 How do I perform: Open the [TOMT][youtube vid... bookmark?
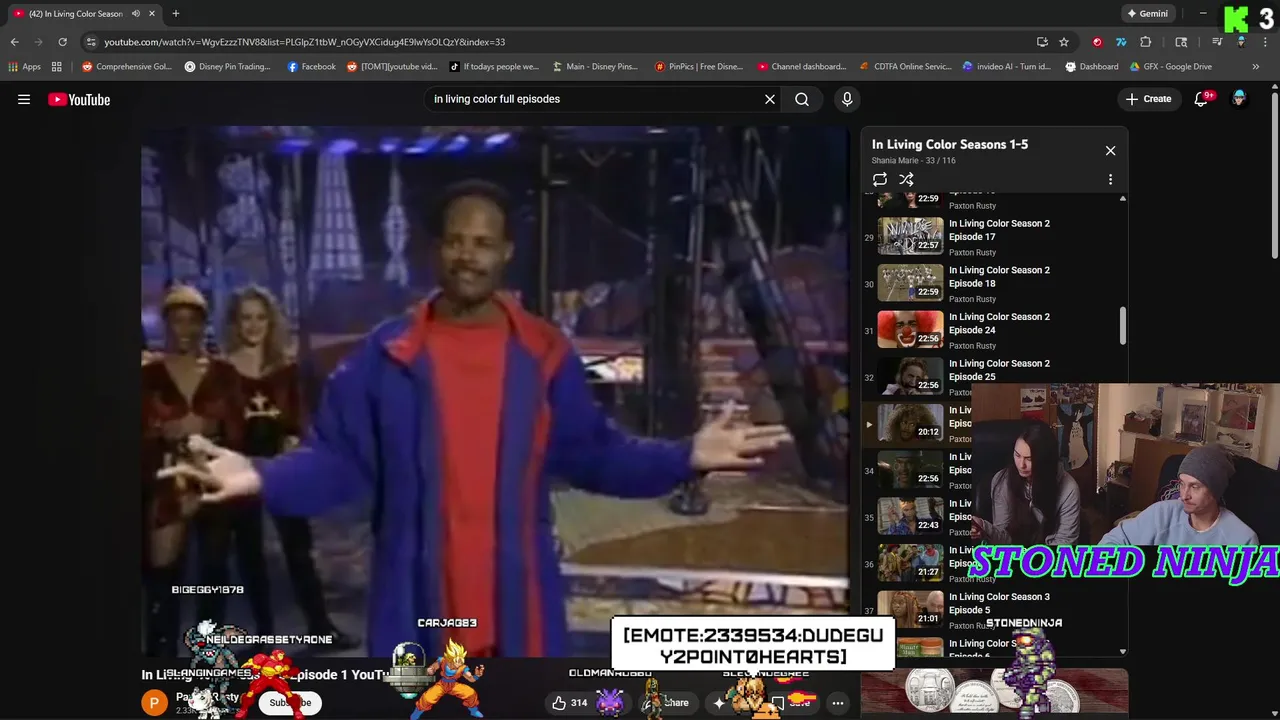click(x=392, y=67)
